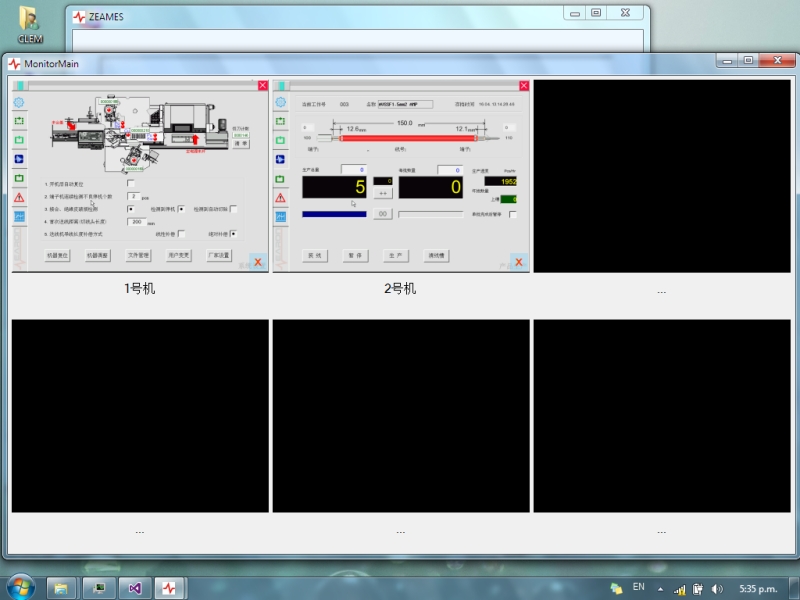Open the CLEM folder on the desktop
Image resolution: width=800 pixels, height=600 pixels.
coord(30,24)
